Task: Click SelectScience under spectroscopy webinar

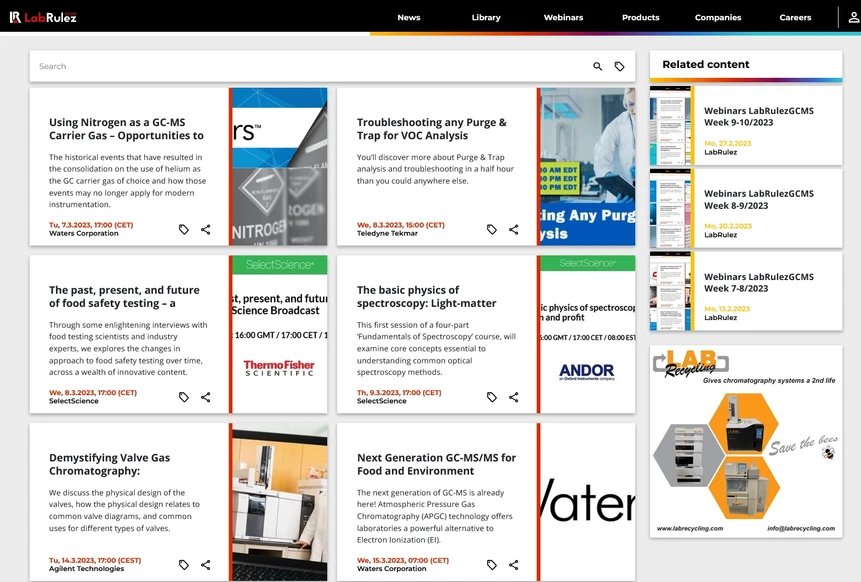Action: click(382, 401)
